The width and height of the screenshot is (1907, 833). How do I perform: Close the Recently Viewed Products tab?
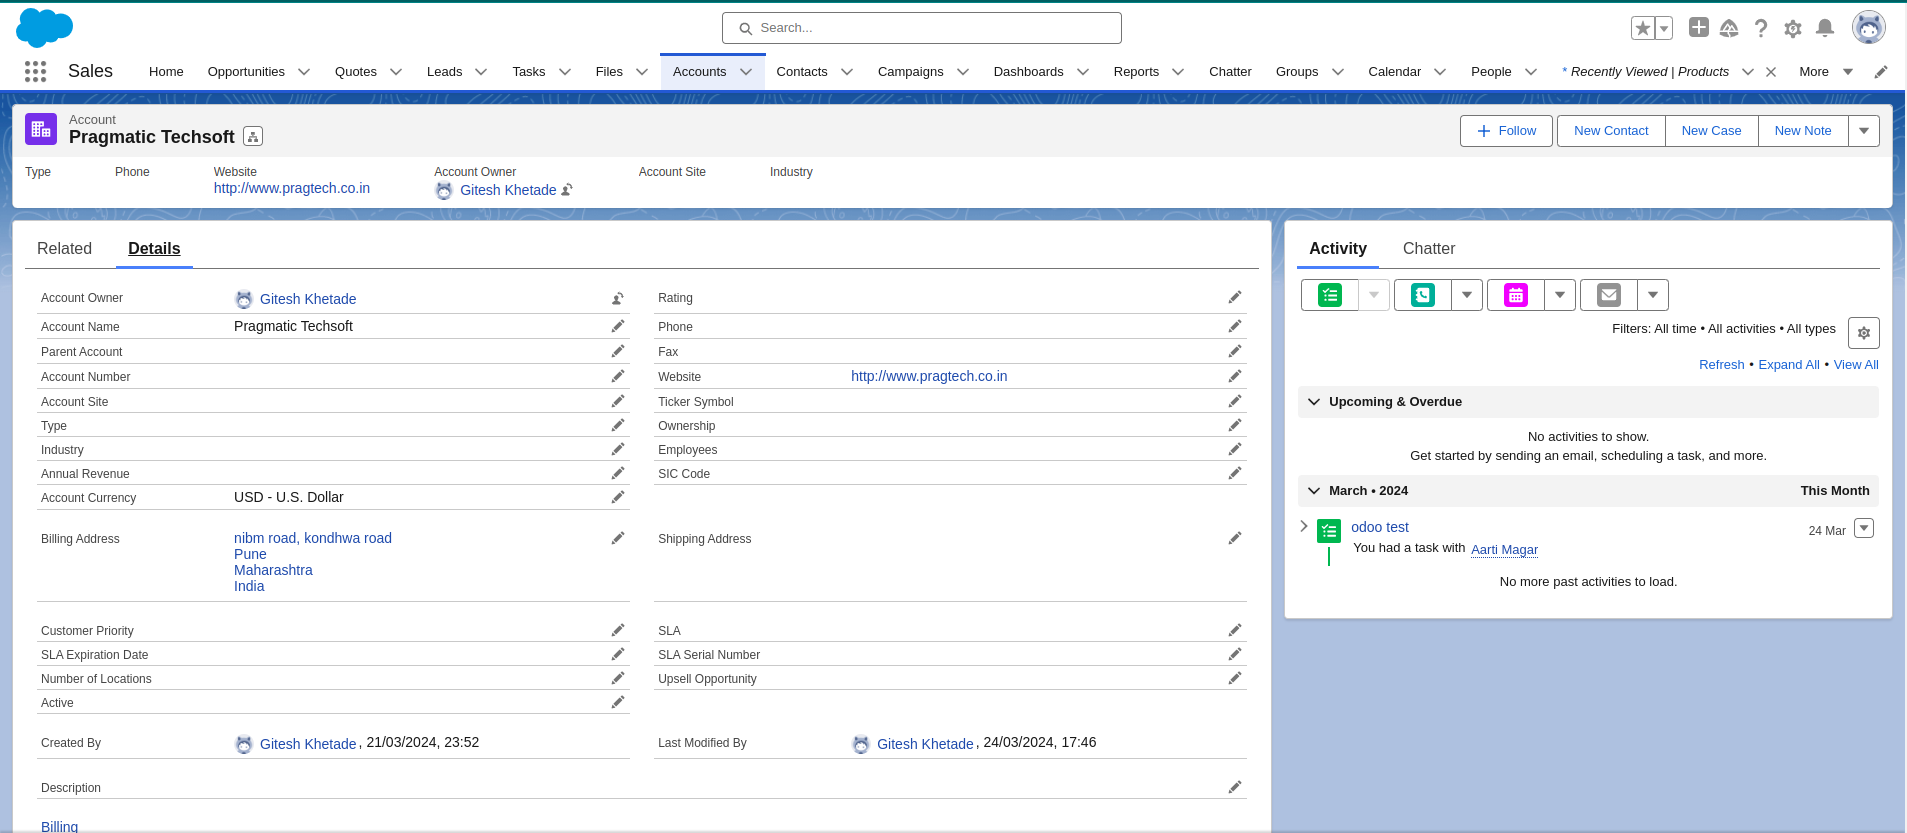point(1771,72)
